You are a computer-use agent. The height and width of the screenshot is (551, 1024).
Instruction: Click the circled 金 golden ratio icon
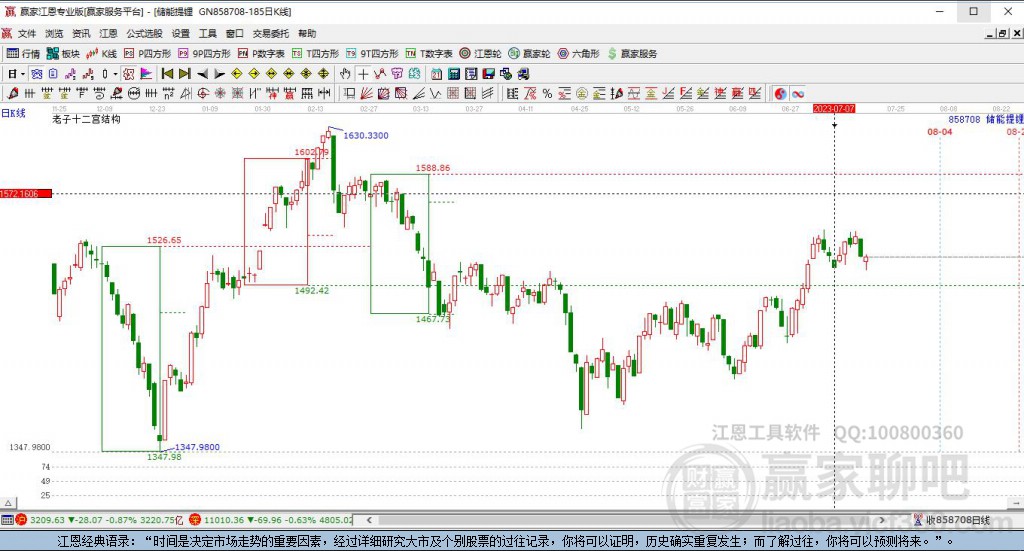[582, 93]
